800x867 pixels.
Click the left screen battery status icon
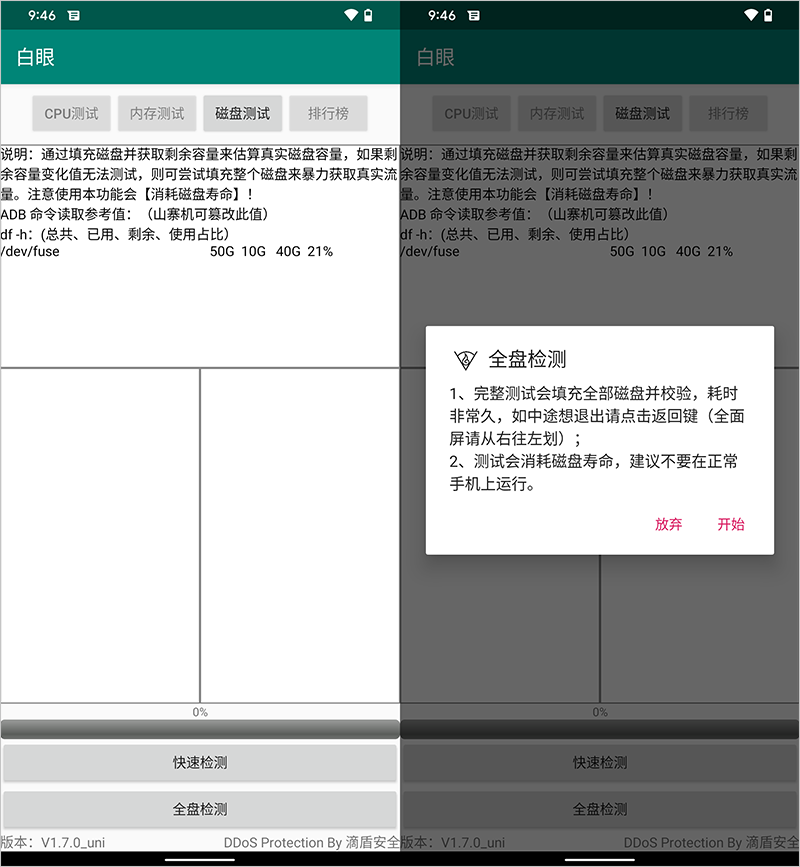point(368,15)
